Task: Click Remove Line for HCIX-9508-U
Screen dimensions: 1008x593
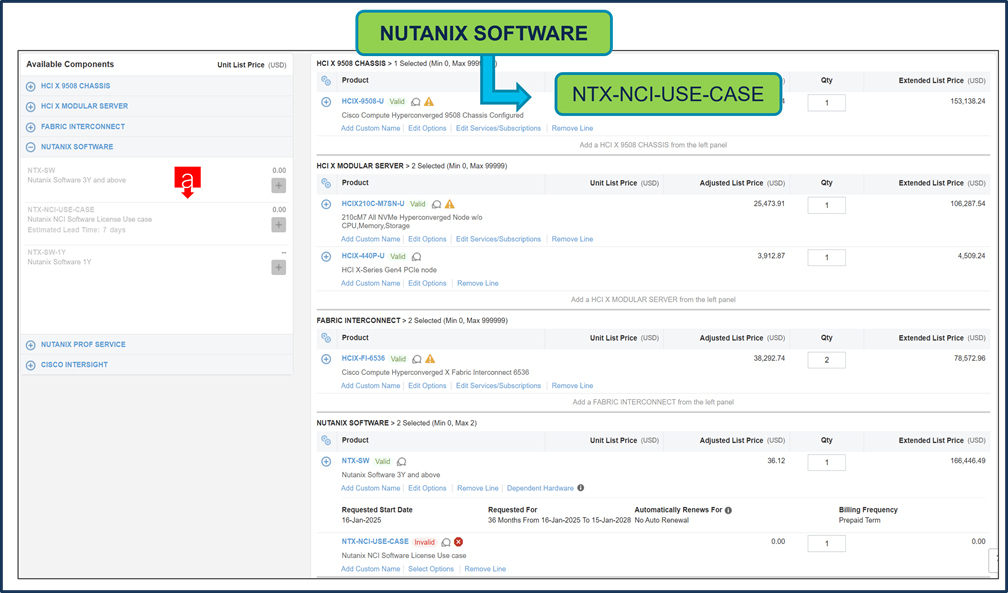Action: click(x=572, y=128)
